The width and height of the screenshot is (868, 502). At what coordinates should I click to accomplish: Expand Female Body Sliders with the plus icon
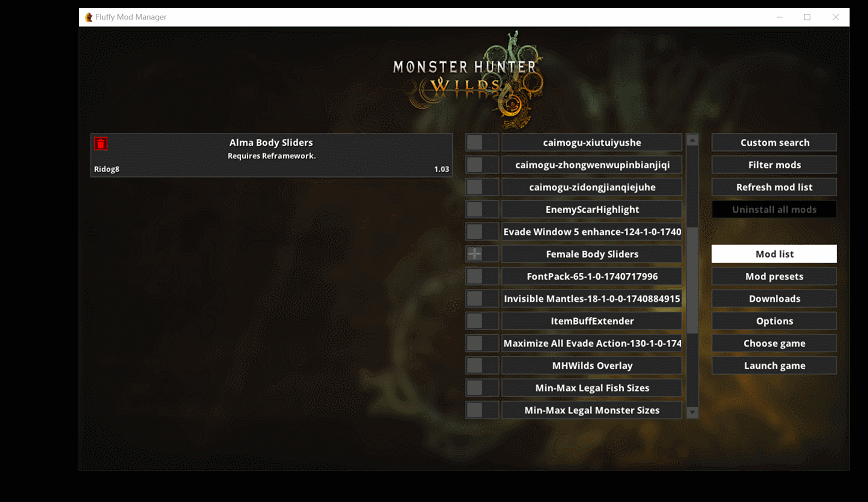click(475, 254)
